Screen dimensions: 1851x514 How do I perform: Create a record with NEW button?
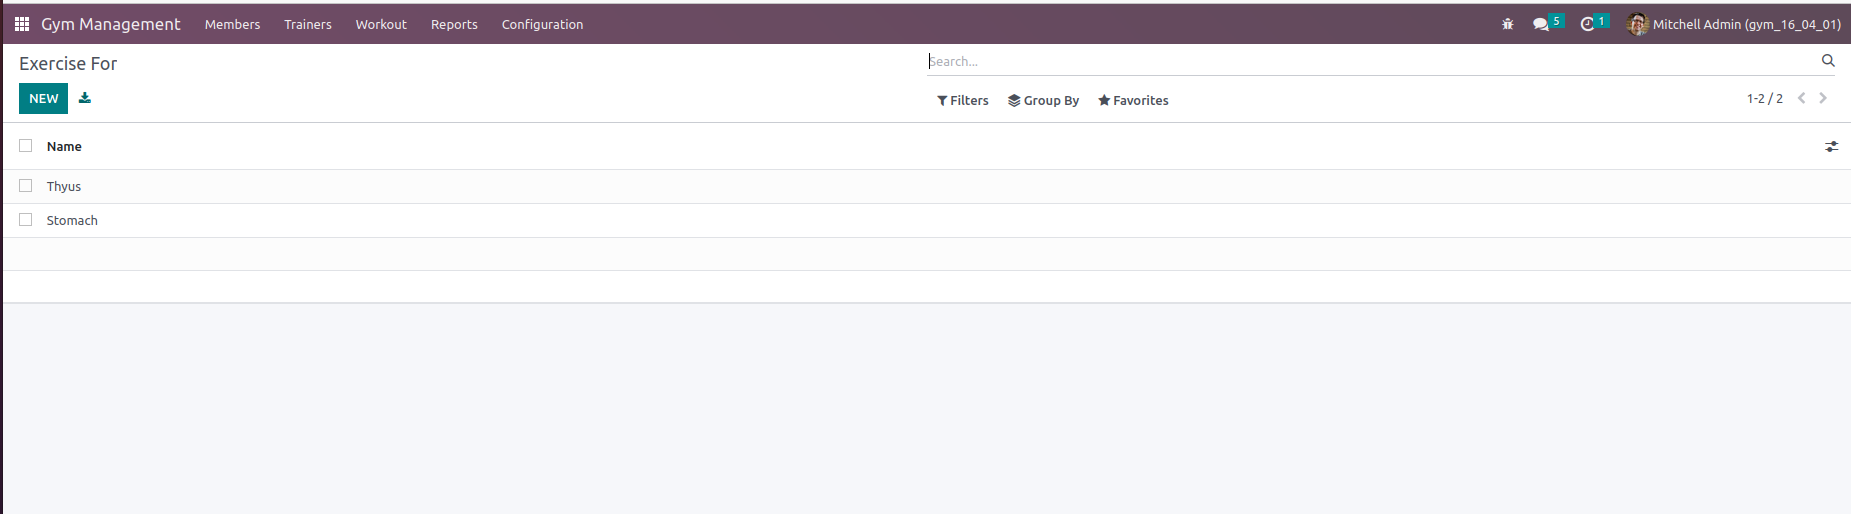(x=43, y=98)
